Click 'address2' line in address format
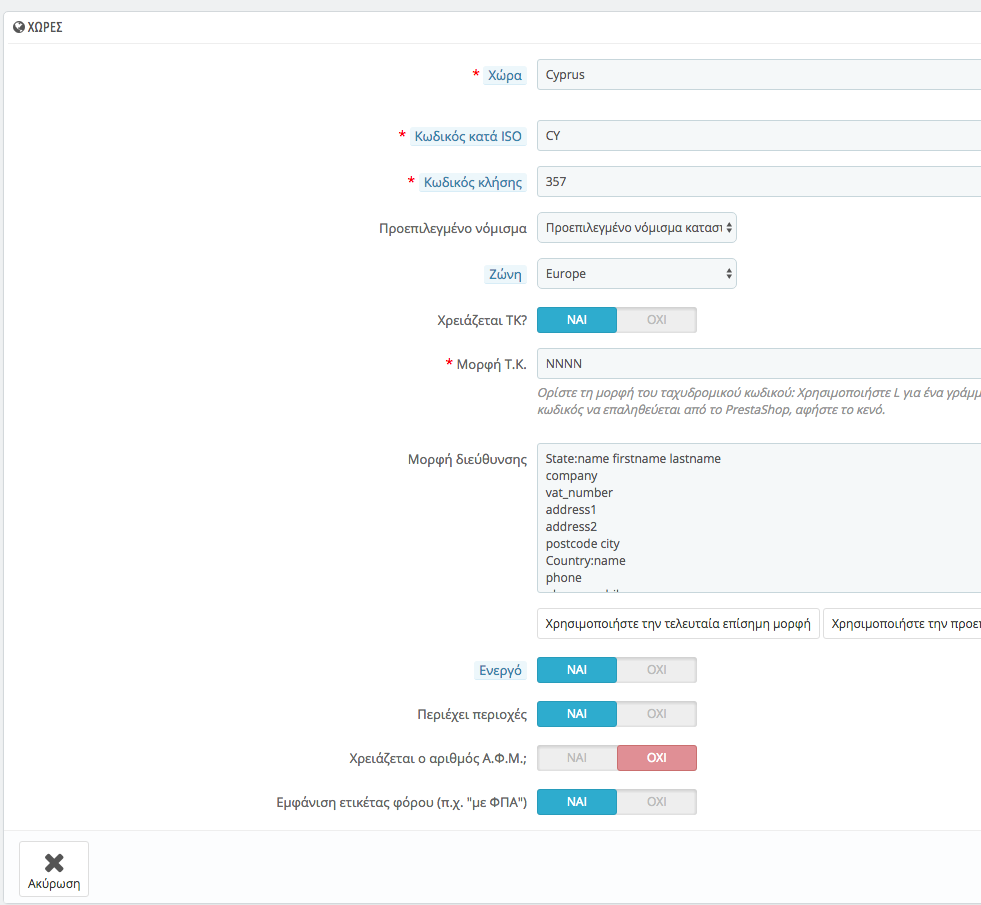Viewport: 981px width, 905px height. pyautogui.click(x=571, y=527)
